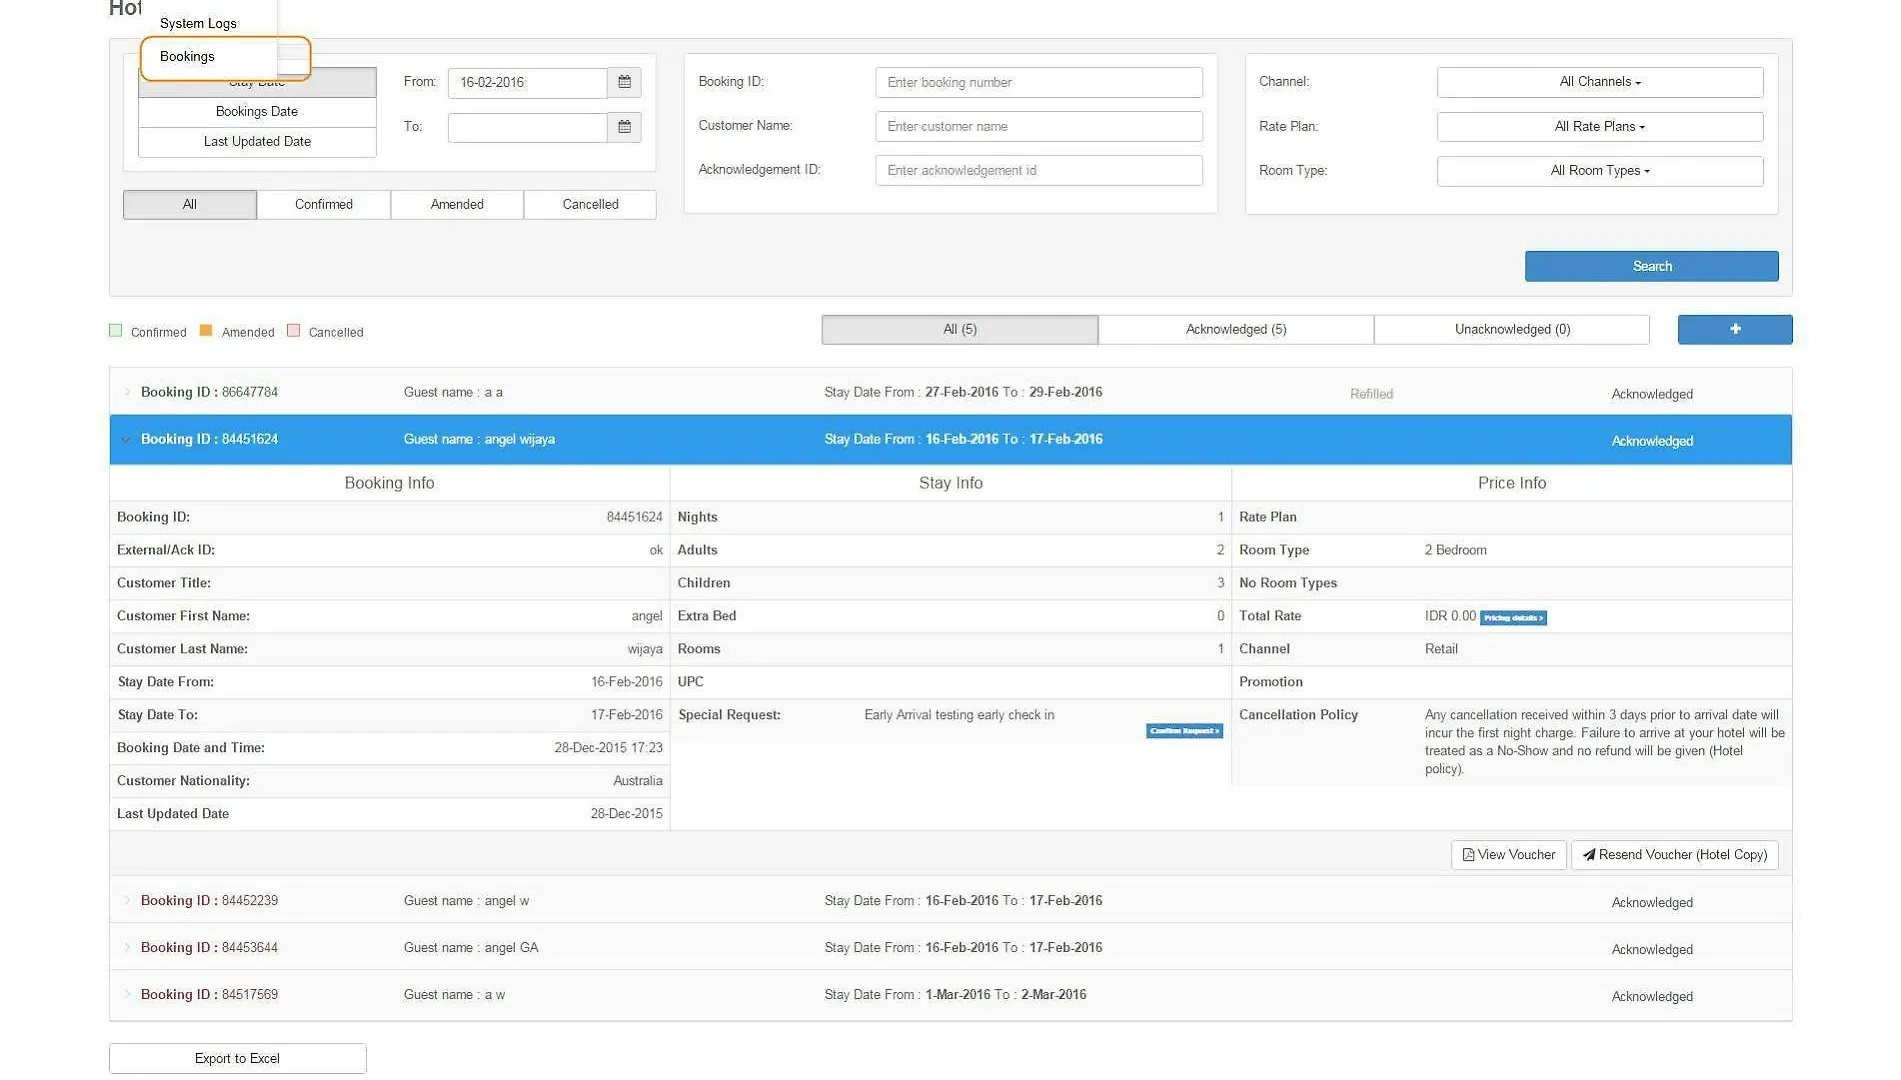1901x1080 pixels.
Task: Filter by Amended status
Action: click(x=457, y=204)
